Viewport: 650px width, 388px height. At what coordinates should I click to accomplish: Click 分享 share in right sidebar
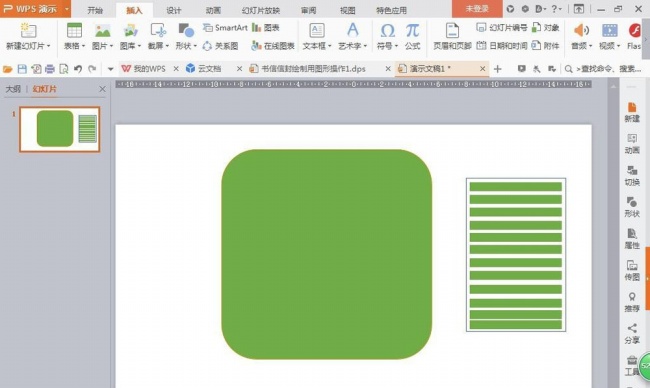click(632, 333)
